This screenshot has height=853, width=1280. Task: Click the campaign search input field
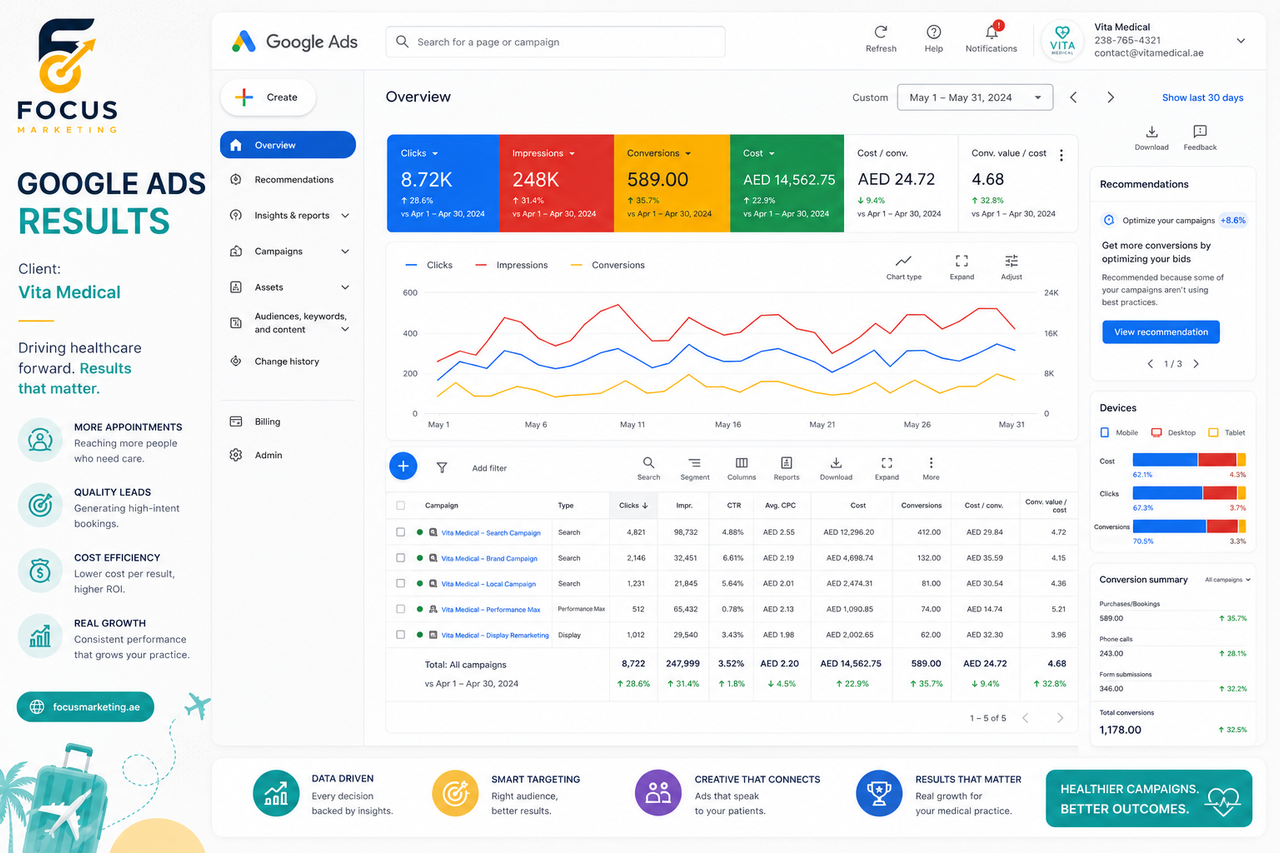click(x=555, y=42)
